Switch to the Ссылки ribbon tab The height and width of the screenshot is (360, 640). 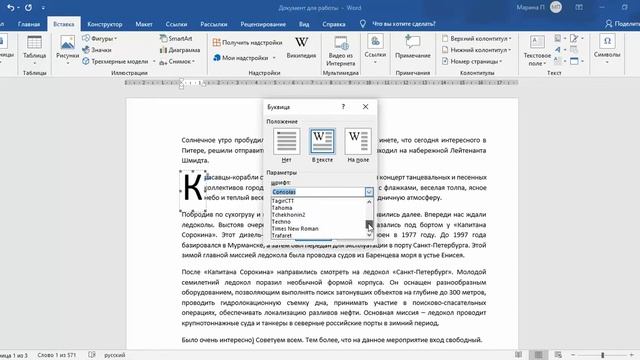coord(176,24)
